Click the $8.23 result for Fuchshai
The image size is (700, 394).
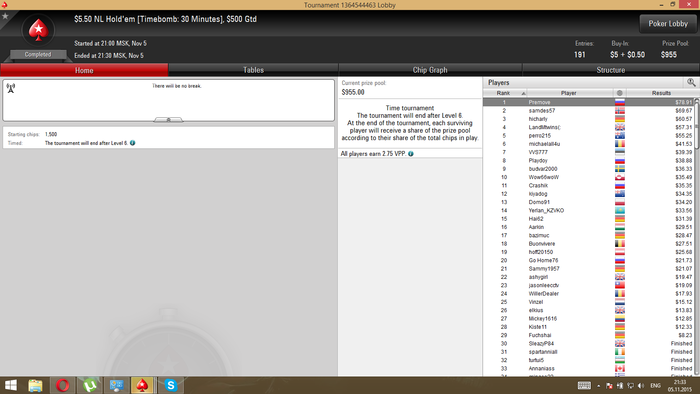(x=685, y=335)
